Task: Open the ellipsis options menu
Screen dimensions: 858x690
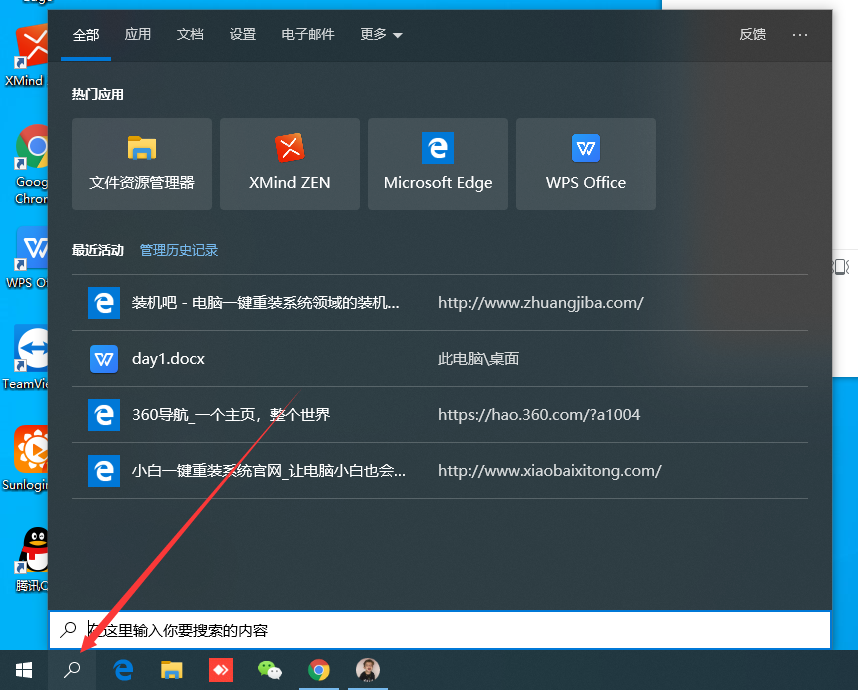Action: (x=799, y=34)
